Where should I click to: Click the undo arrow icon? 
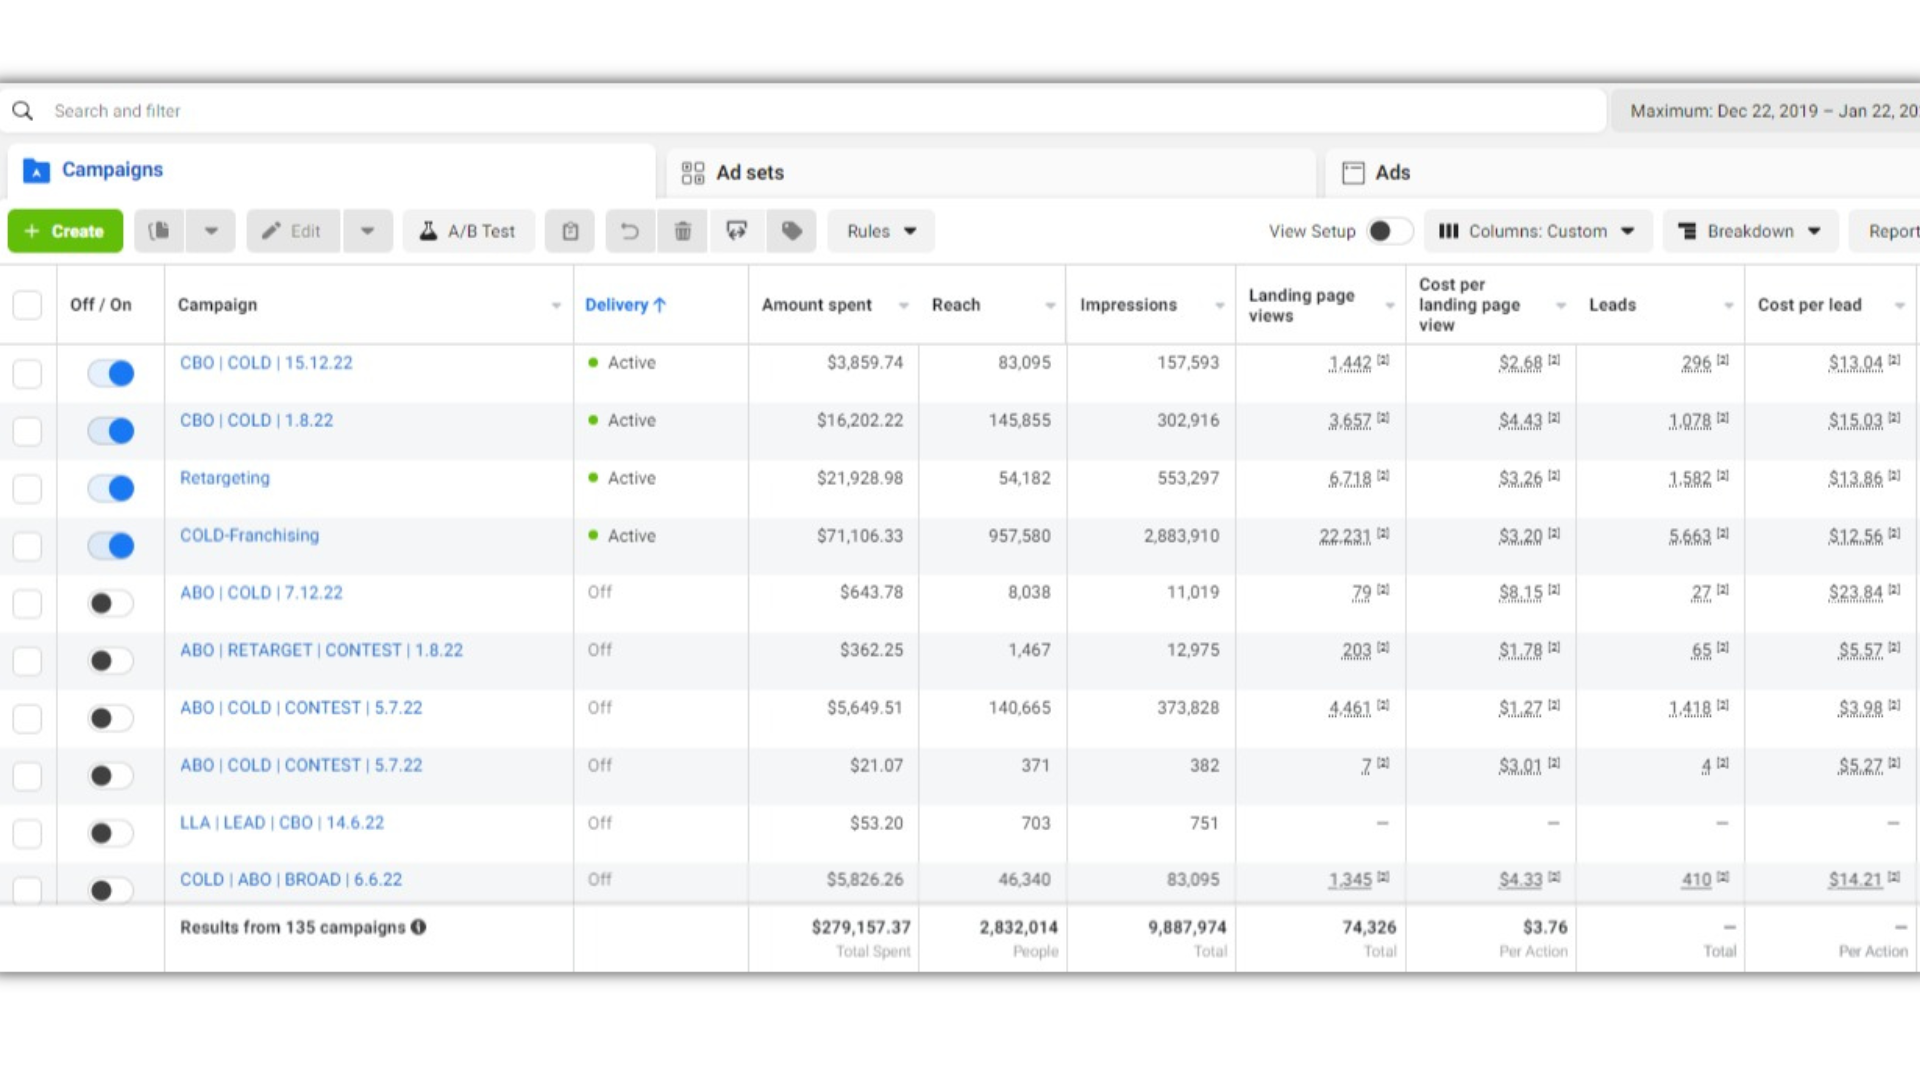(629, 231)
